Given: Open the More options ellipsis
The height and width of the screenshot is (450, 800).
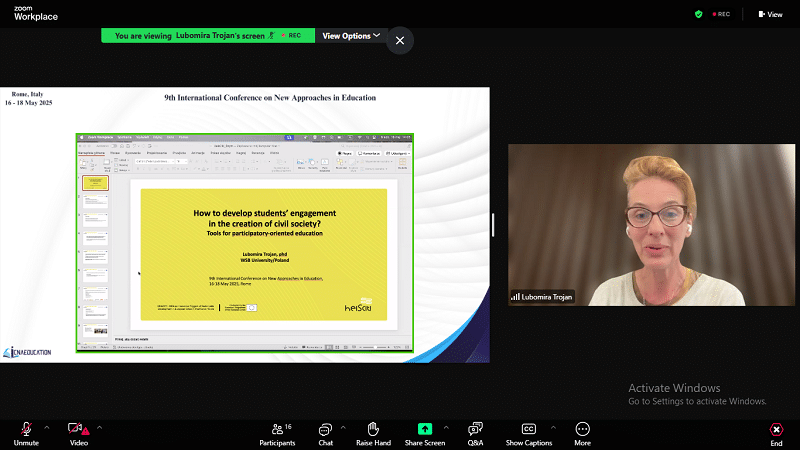Looking at the screenshot, I should click(x=582, y=428).
